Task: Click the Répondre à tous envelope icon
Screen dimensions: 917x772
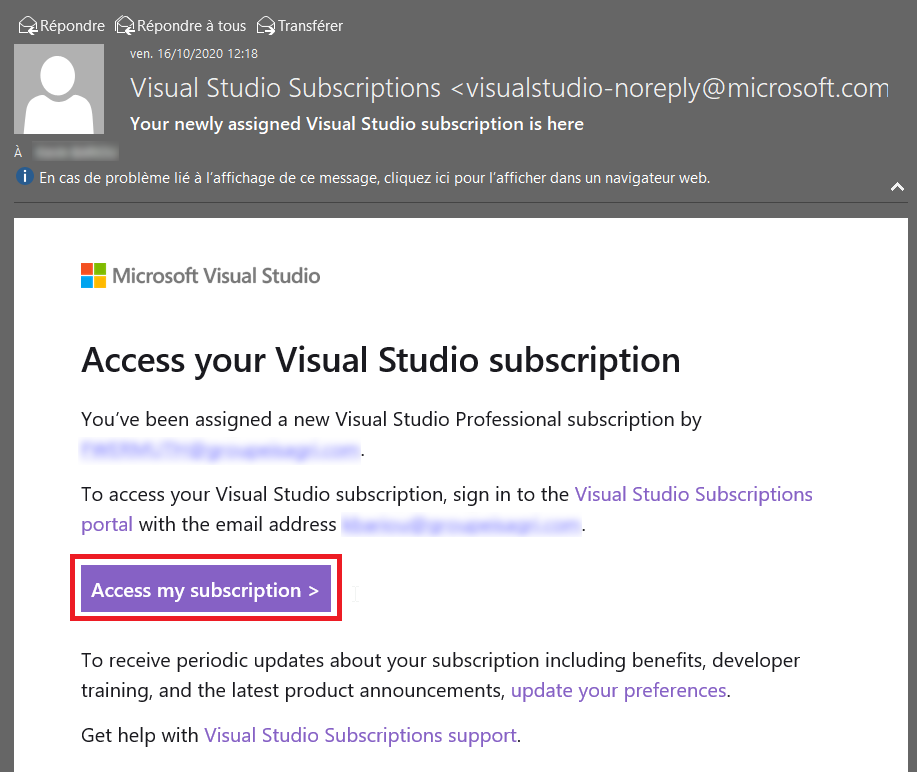Action: 125,26
